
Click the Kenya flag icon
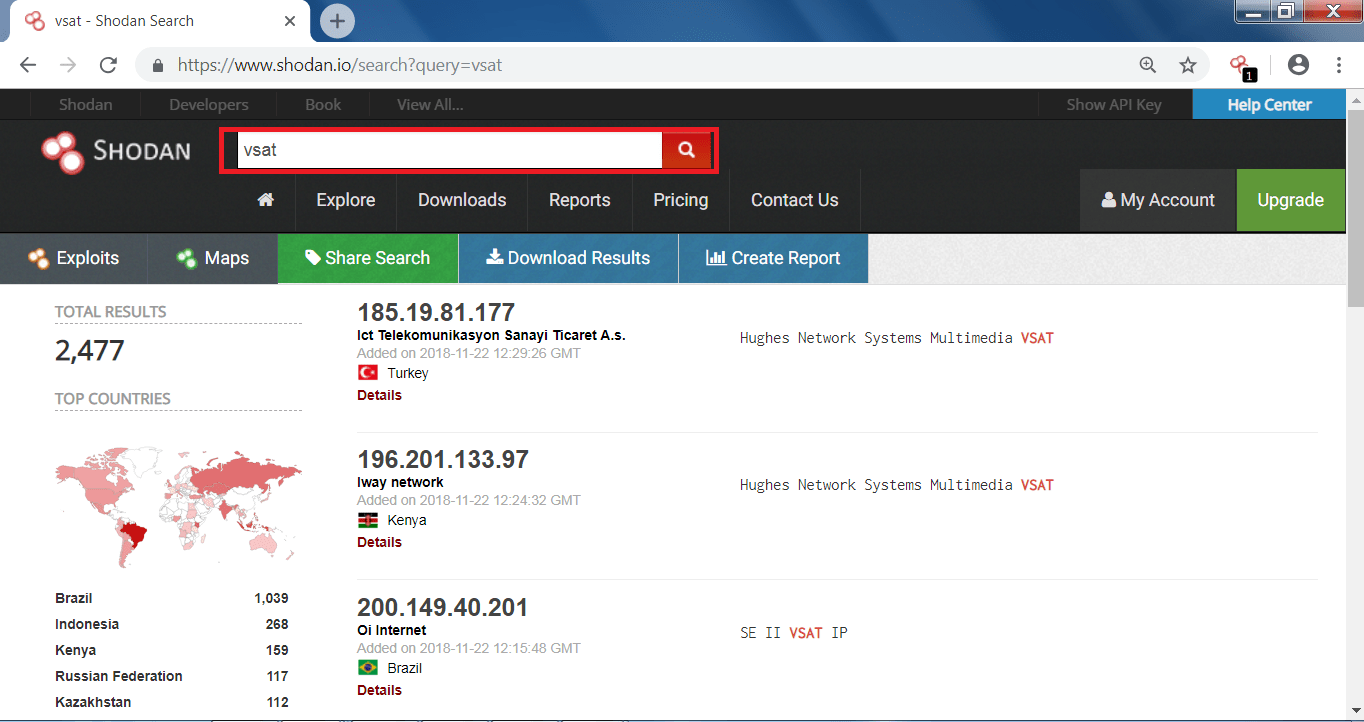click(367, 520)
